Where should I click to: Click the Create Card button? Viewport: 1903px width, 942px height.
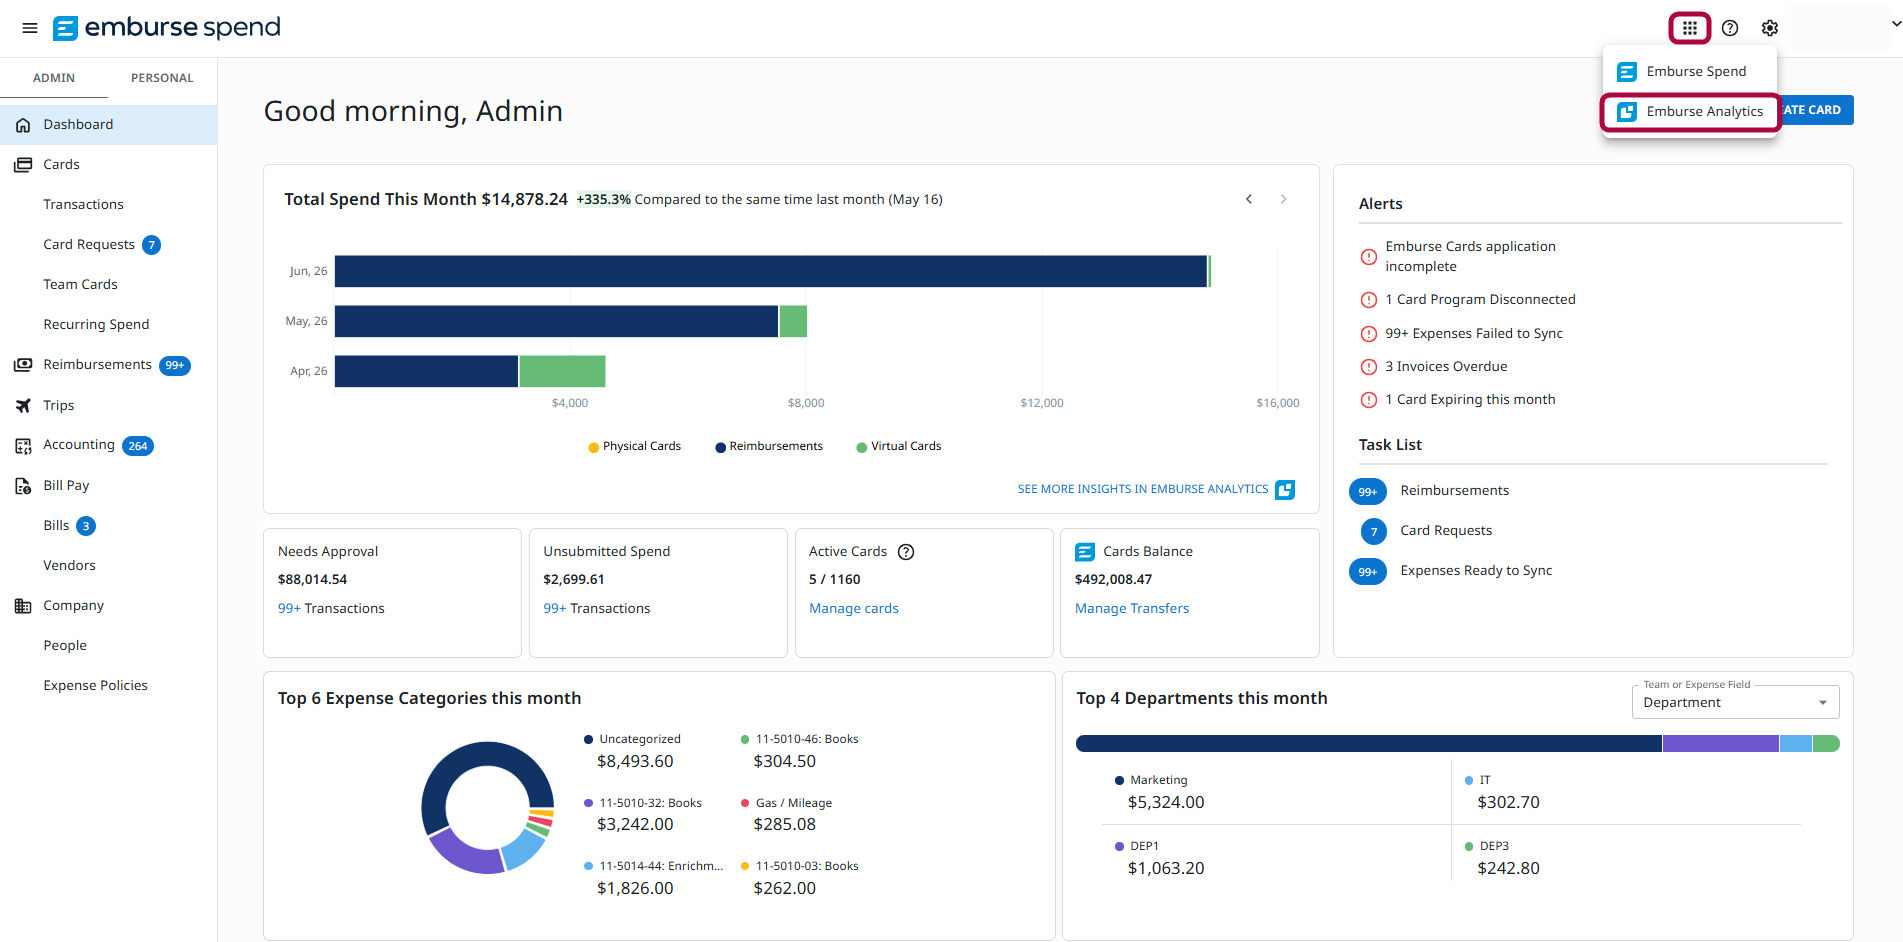[x=1816, y=110]
